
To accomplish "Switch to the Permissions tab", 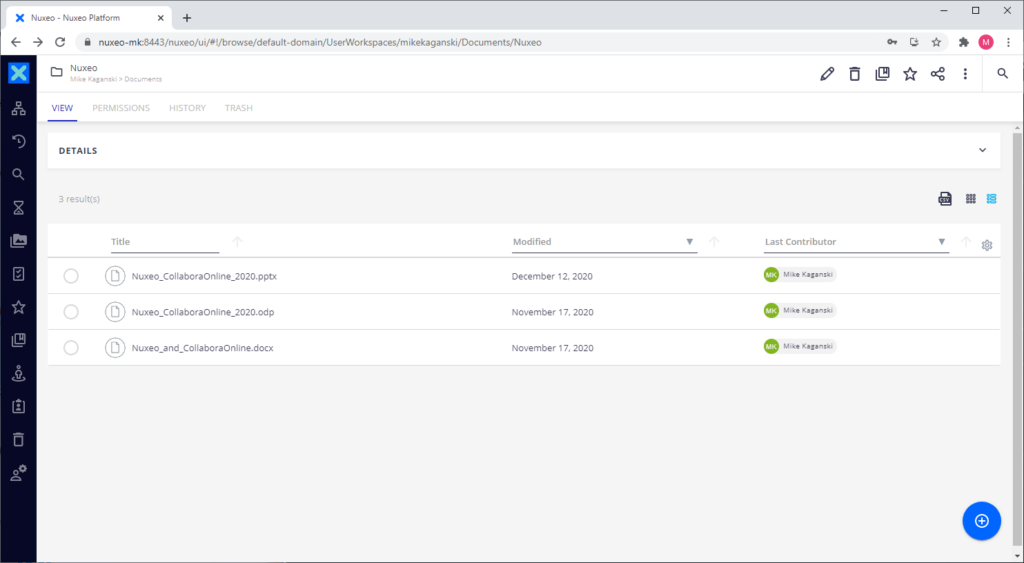I will pos(121,108).
